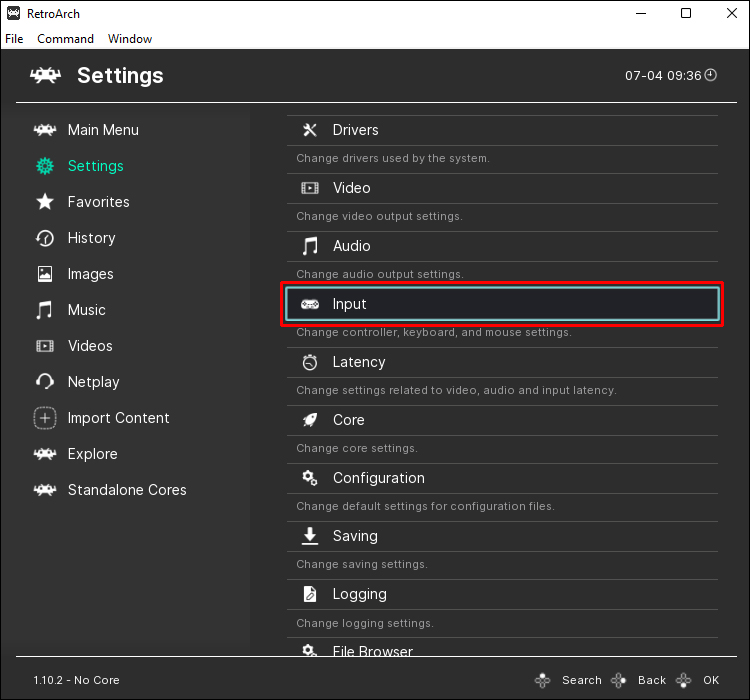Click the Latency stopwatch icon
750x700 pixels.
(310, 362)
